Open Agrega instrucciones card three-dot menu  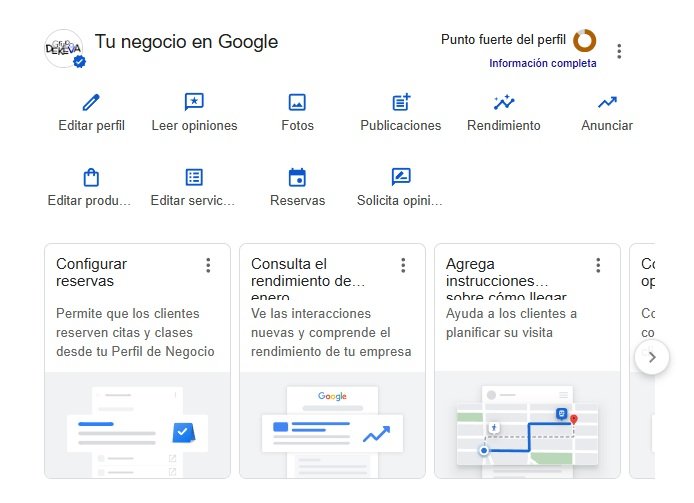(598, 265)
